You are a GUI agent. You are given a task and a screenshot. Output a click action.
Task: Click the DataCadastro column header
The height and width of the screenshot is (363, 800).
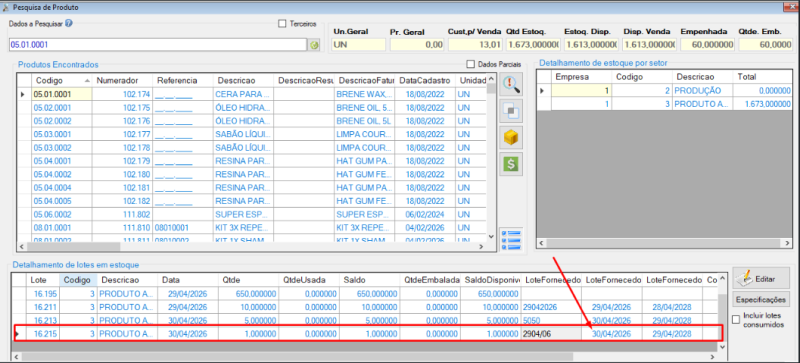(x=425, y=81)
